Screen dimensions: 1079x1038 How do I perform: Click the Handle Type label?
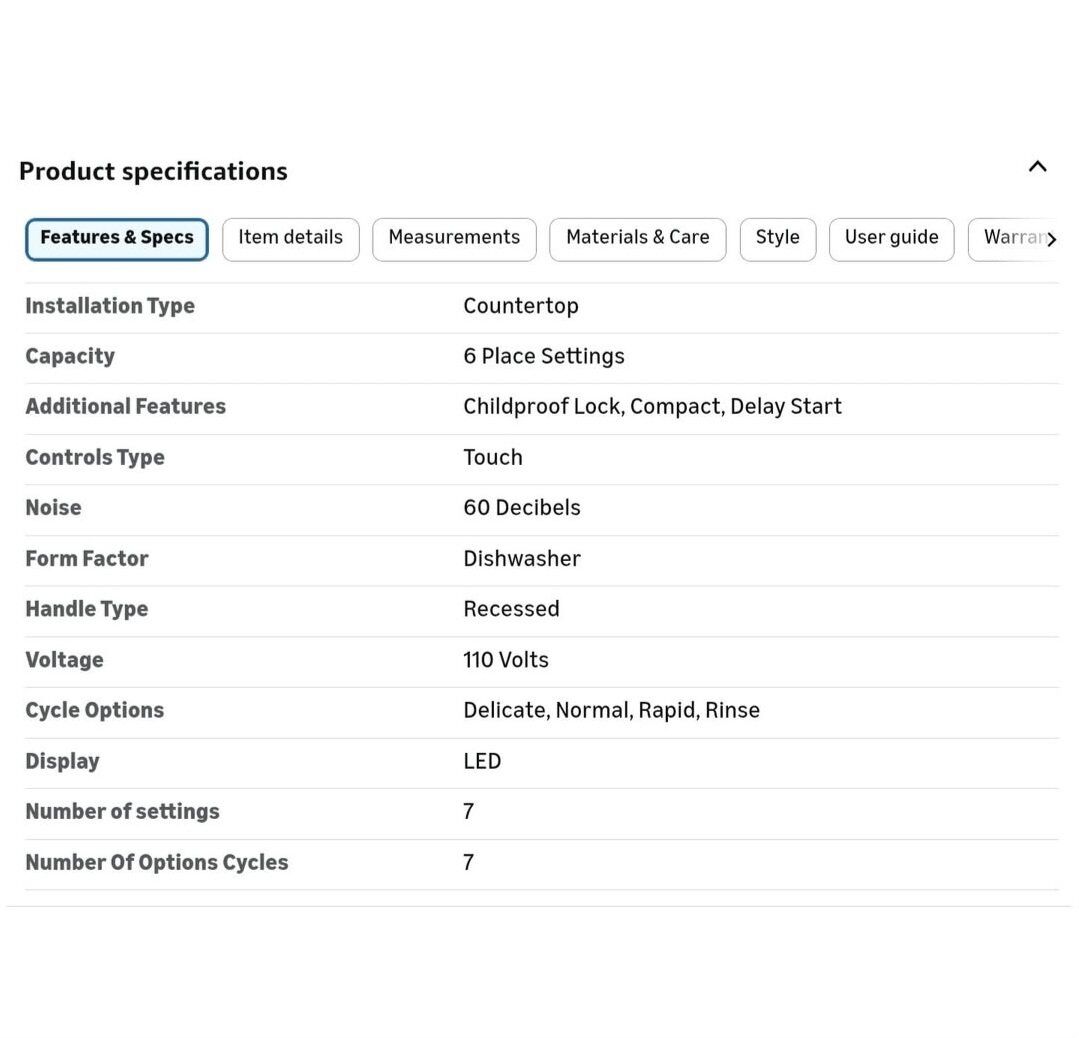[86, 609]
